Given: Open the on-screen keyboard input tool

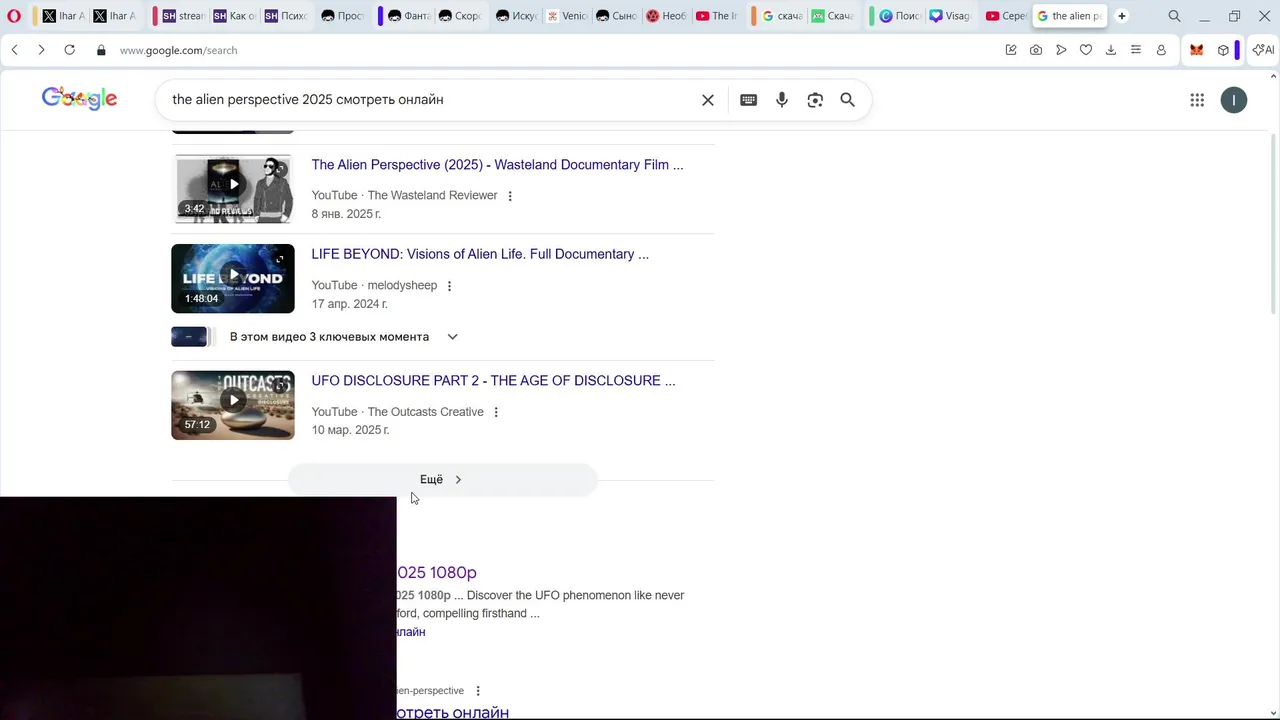Looking at the screenshot, I should [x=748, y=100].
